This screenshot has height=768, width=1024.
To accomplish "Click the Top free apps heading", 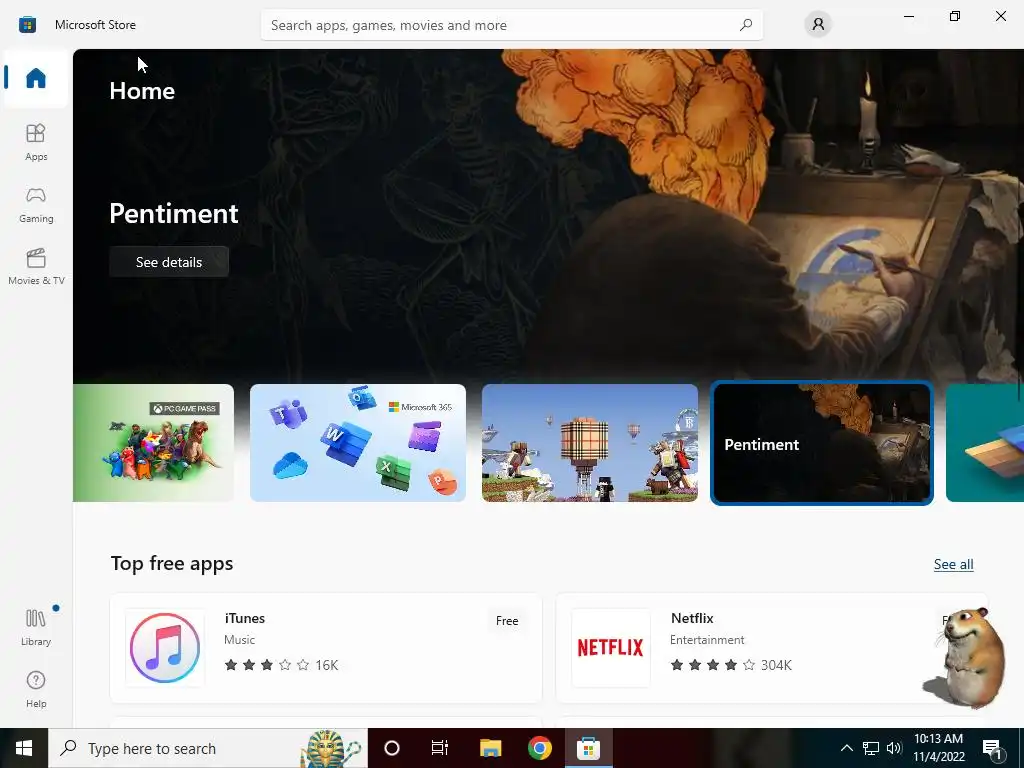I will (172, 564).
